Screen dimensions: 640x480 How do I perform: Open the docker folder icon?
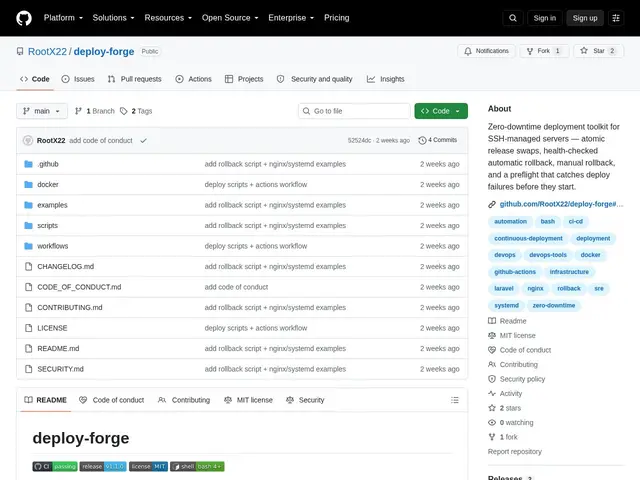click(x=28, y=184)
